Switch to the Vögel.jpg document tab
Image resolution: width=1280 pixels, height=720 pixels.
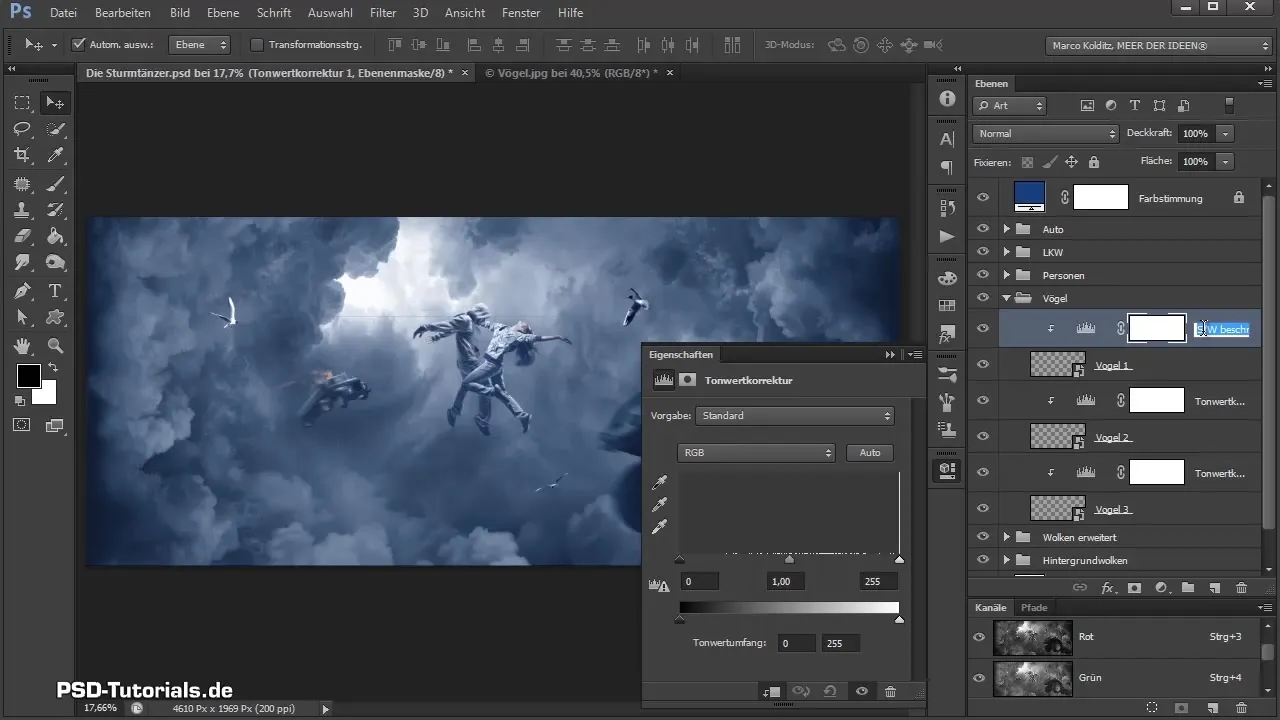[571, 73]
